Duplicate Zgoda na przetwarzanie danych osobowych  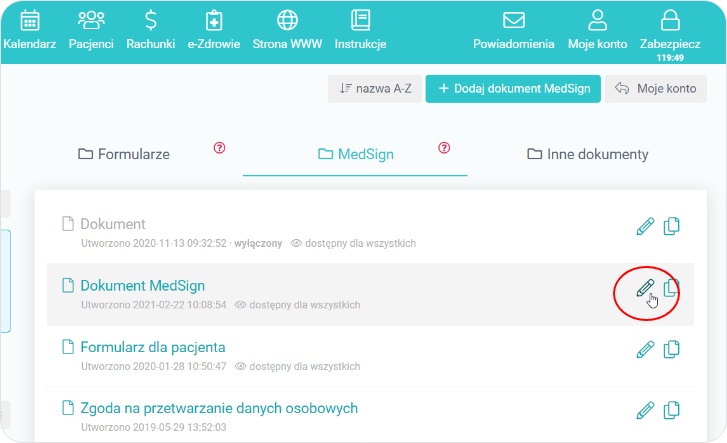(671, 411)
